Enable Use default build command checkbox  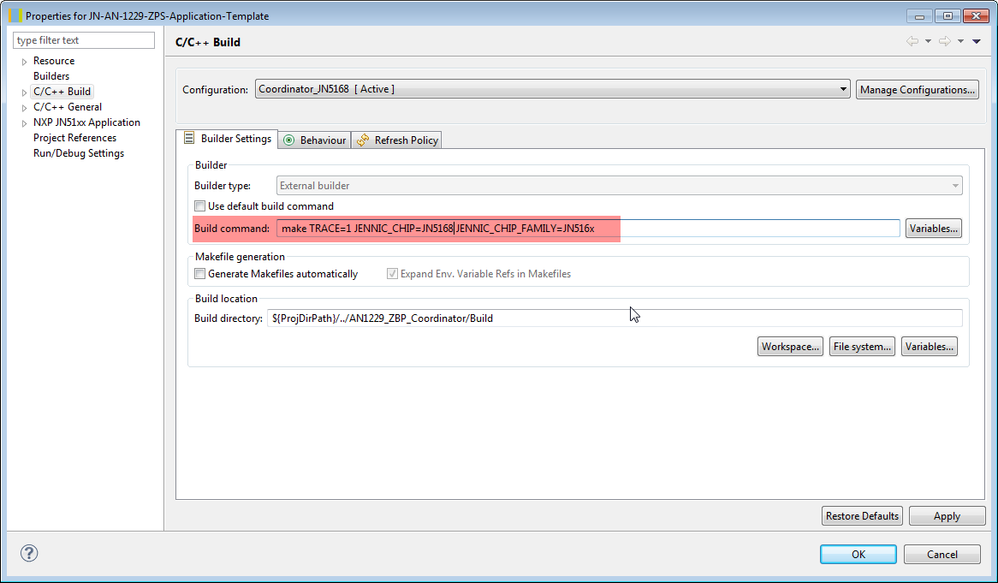[x=200, y=206]
